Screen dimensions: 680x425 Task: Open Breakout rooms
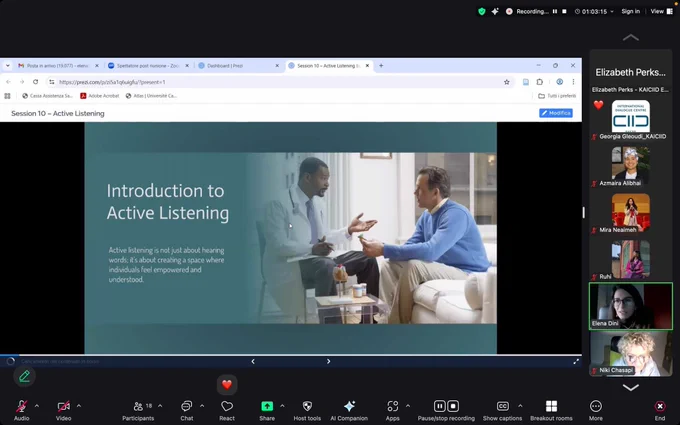551,410
